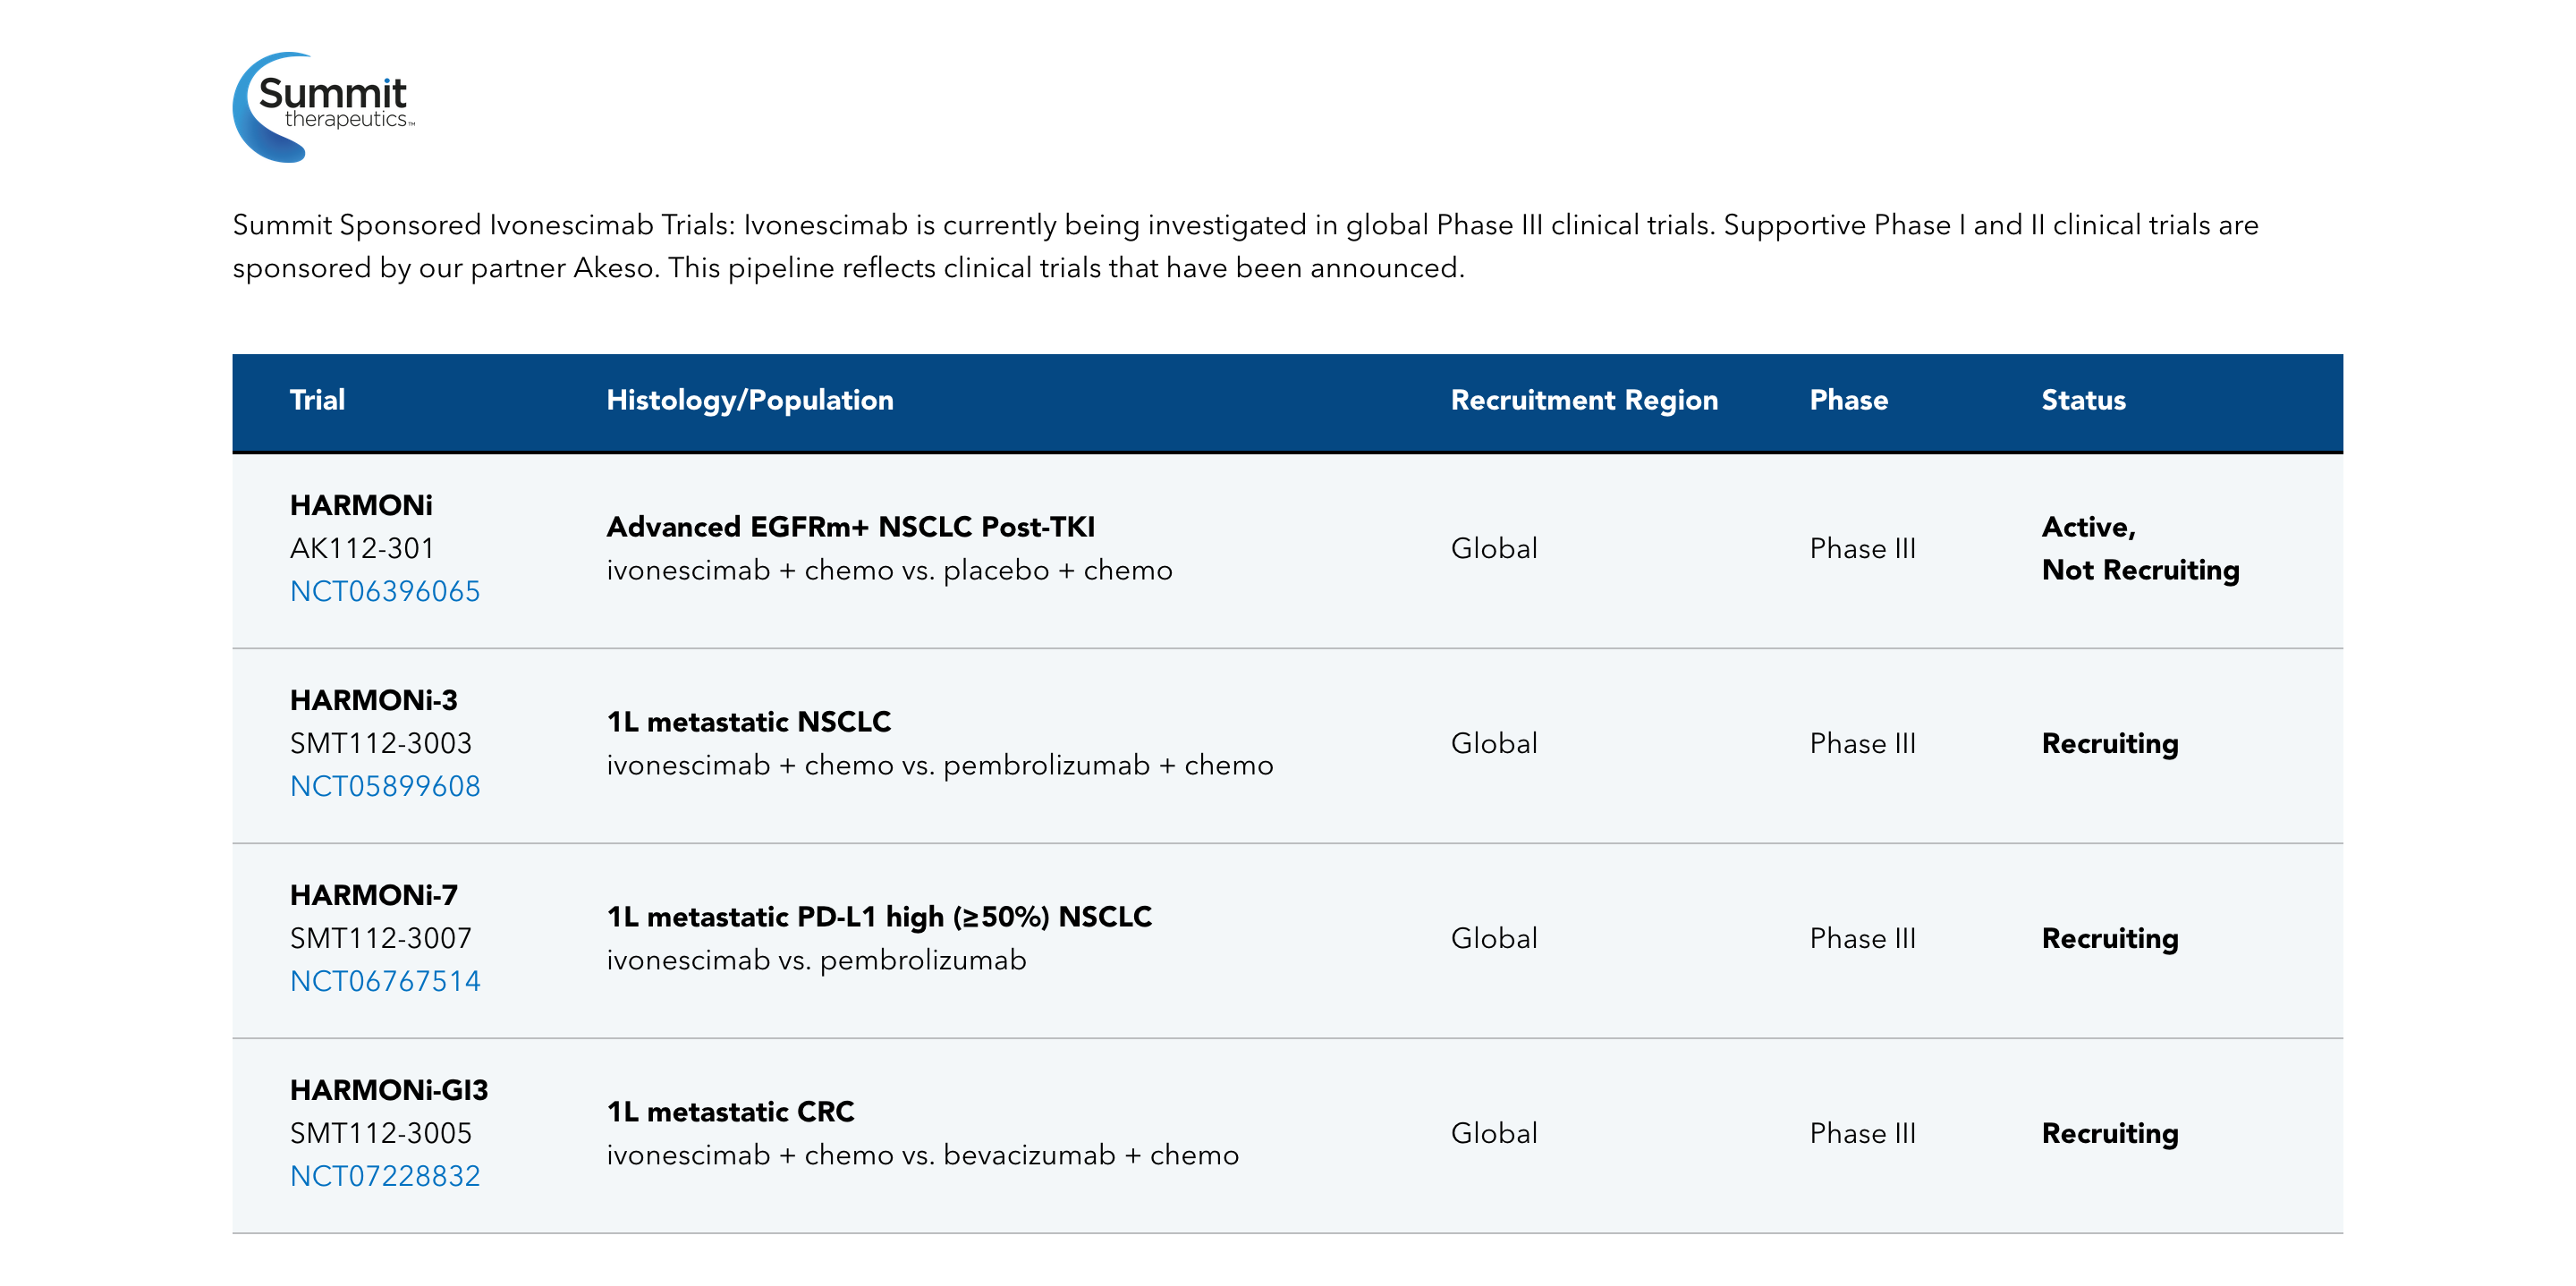
Task: Open the NCT05899608 trial link
Action: [x=384, y=786]
